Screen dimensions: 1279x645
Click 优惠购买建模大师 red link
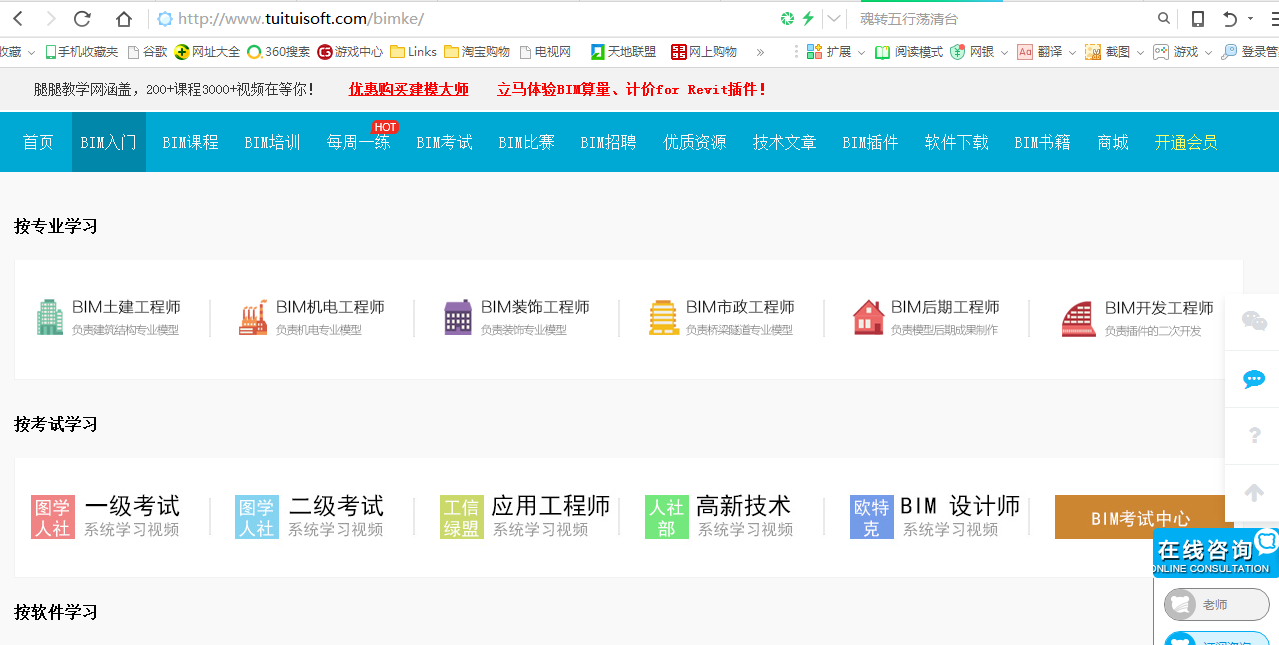pos(408,90)
